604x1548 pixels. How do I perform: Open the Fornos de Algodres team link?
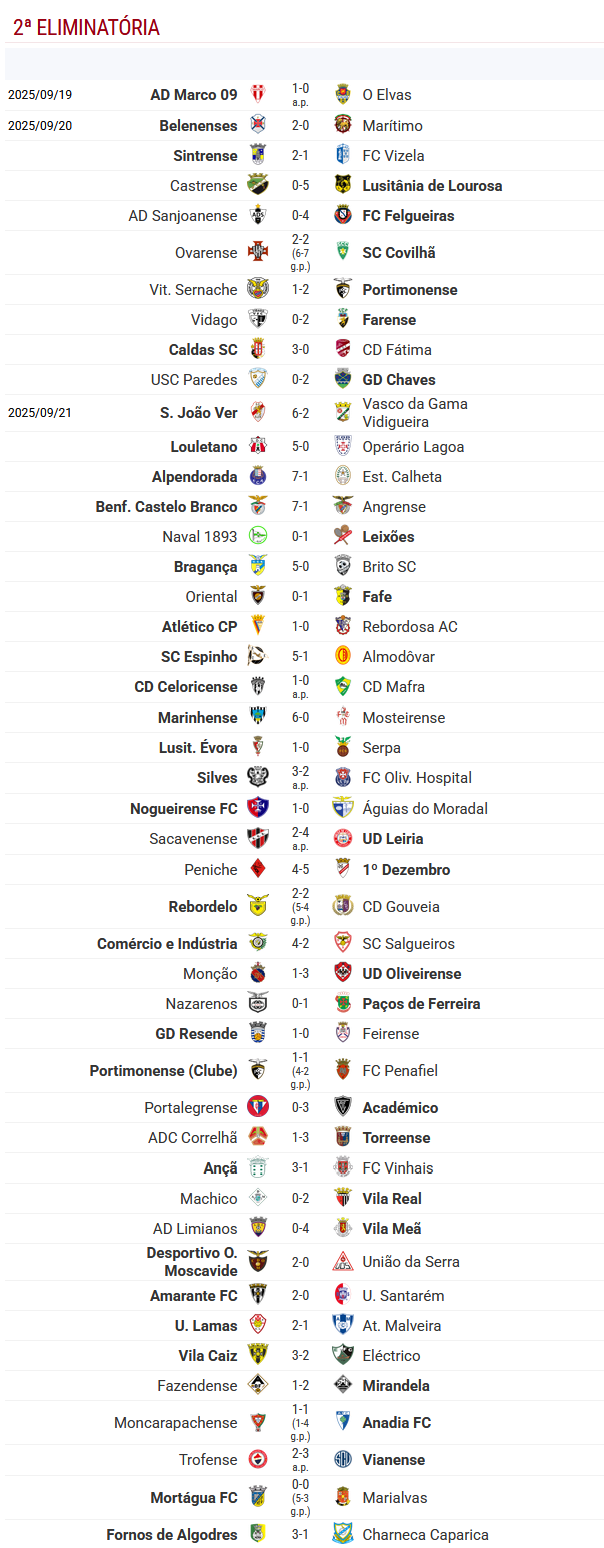tap(172, 1535)
